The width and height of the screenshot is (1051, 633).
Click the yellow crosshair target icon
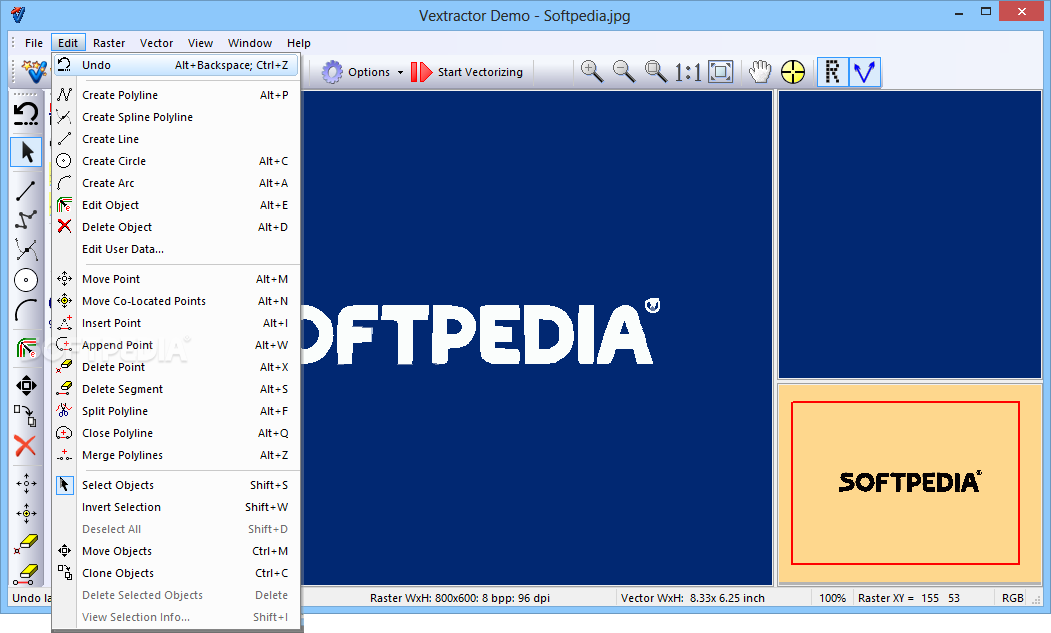pos(793,72)
